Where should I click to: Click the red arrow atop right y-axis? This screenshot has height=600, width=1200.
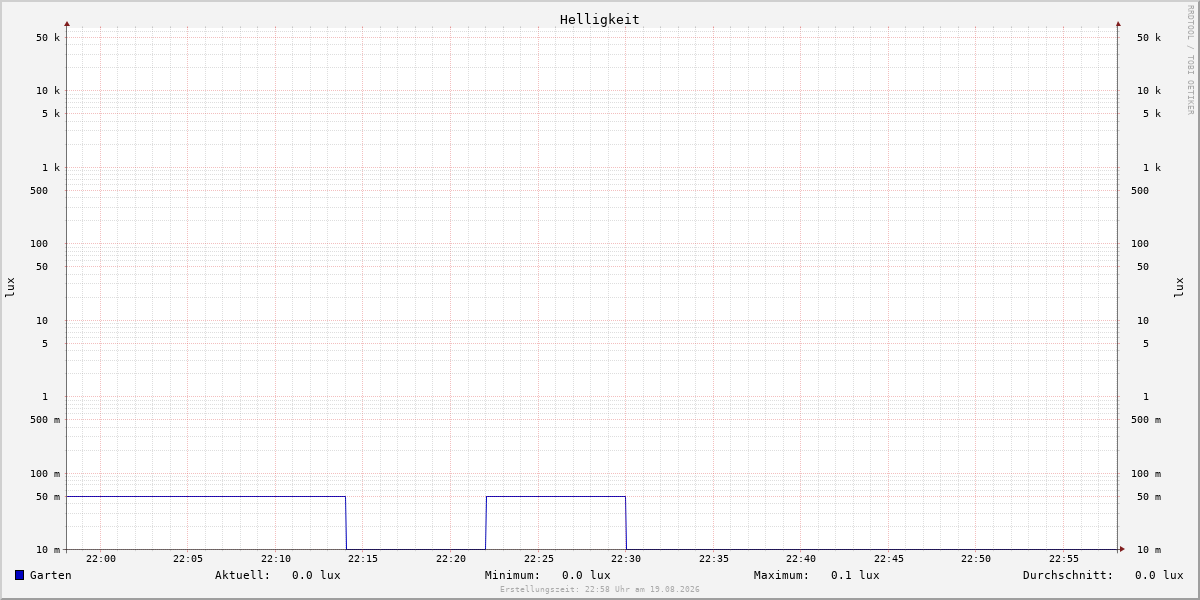coord(1118,23)
